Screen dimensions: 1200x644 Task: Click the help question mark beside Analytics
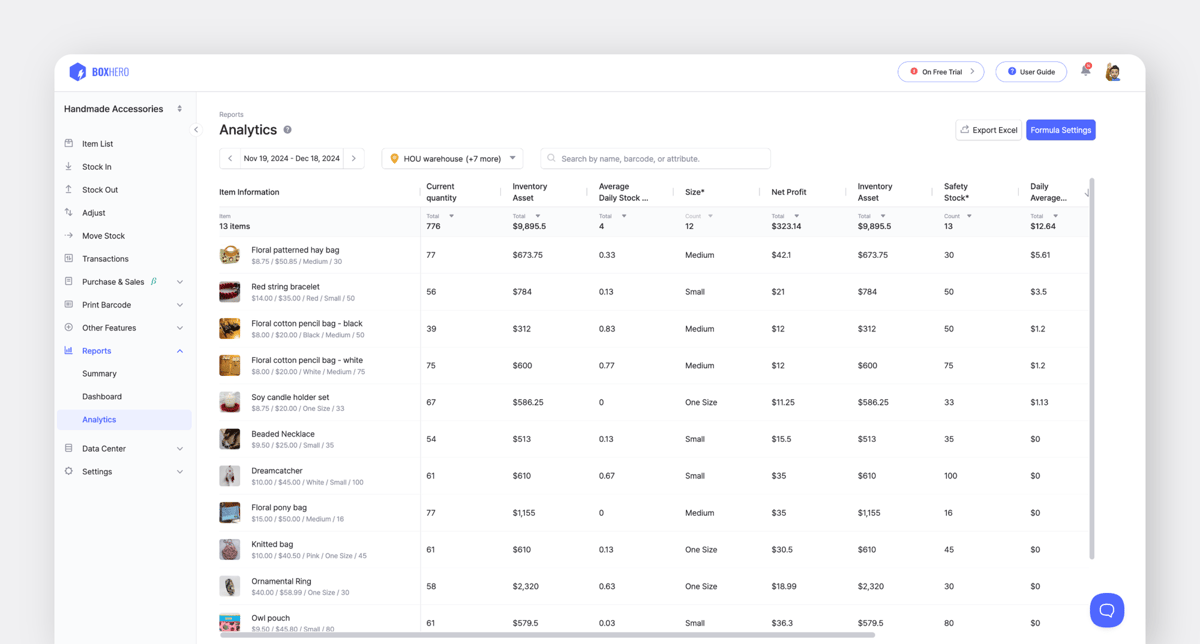coord(288,129)
